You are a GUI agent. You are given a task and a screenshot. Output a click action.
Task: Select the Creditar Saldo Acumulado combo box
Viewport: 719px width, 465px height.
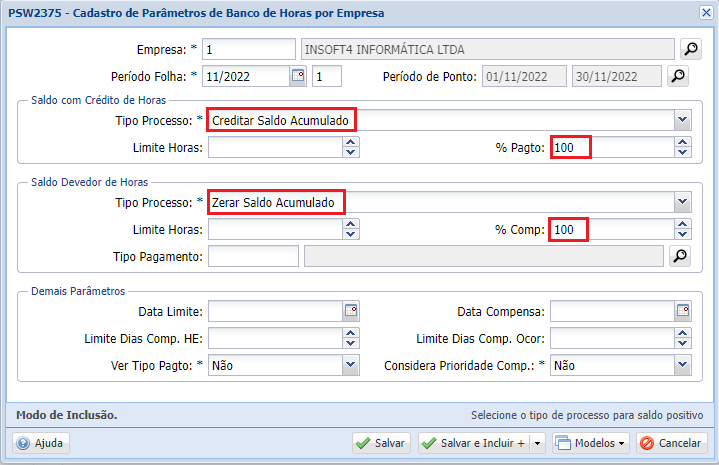point(441,120)
